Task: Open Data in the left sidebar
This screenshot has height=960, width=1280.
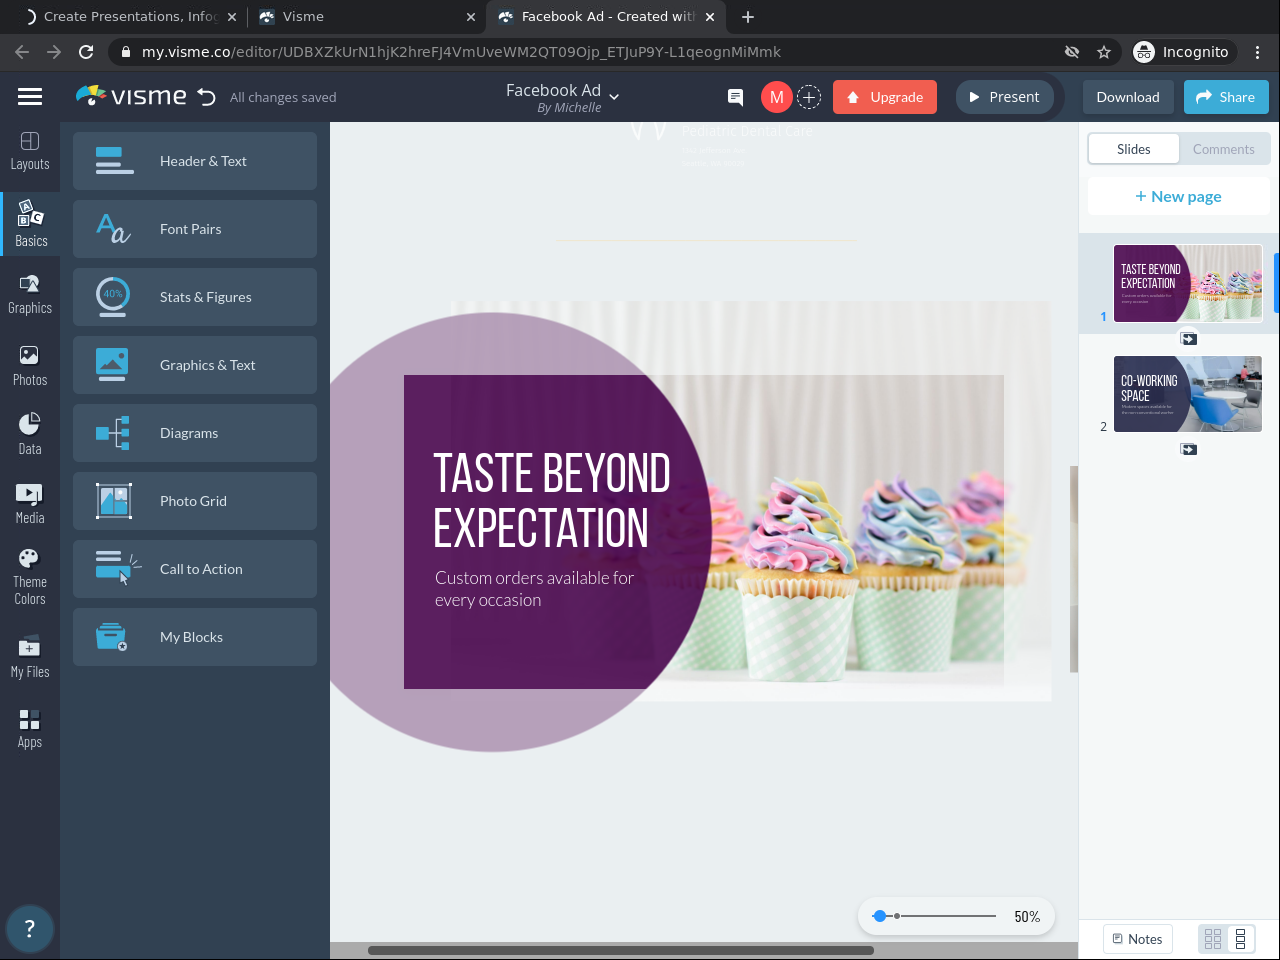Action: (x=30, y=434)
